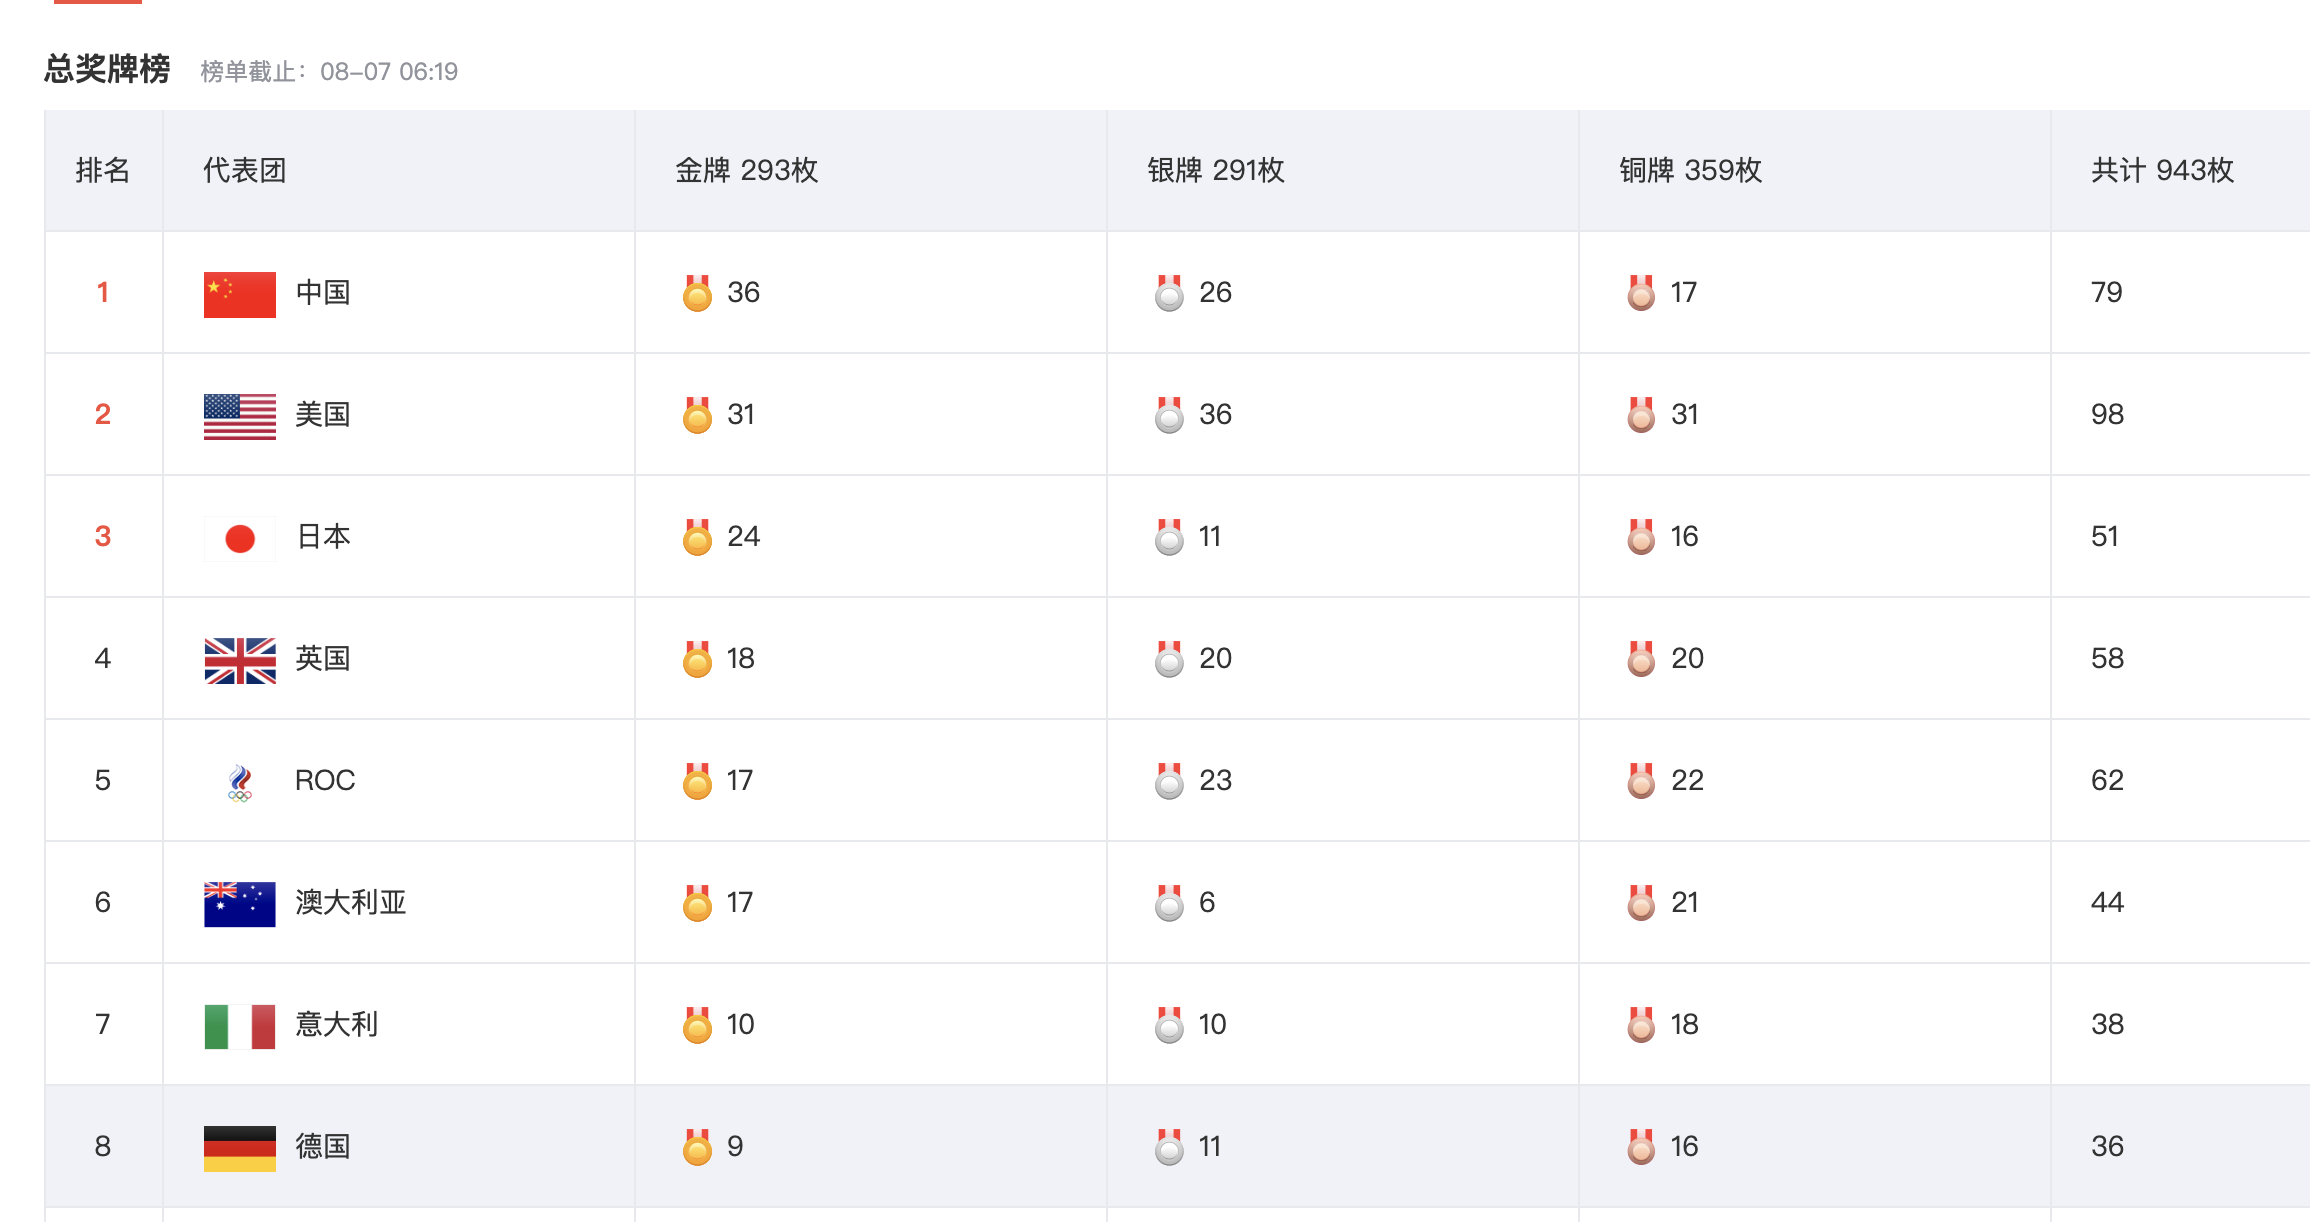Click China's silver medal icon
Screen dimensions: 2310x1222
(x=1169, y=293)
